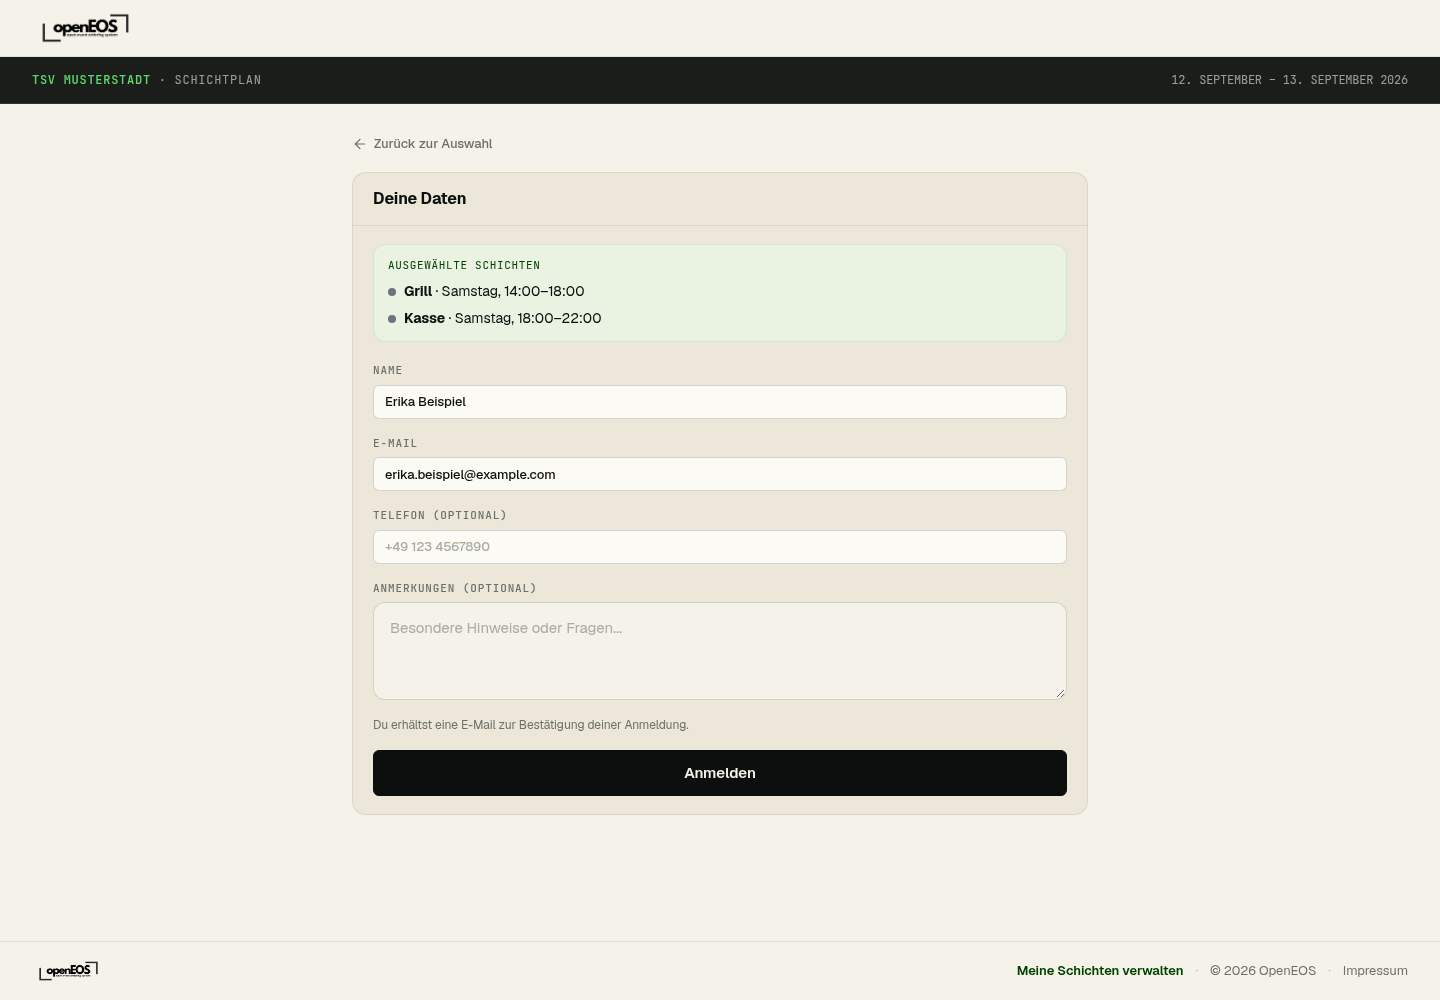1440x1000 pixels.
Task: Click the © 2026 OpenEOS footer text
Action: tap(1263, 971)
